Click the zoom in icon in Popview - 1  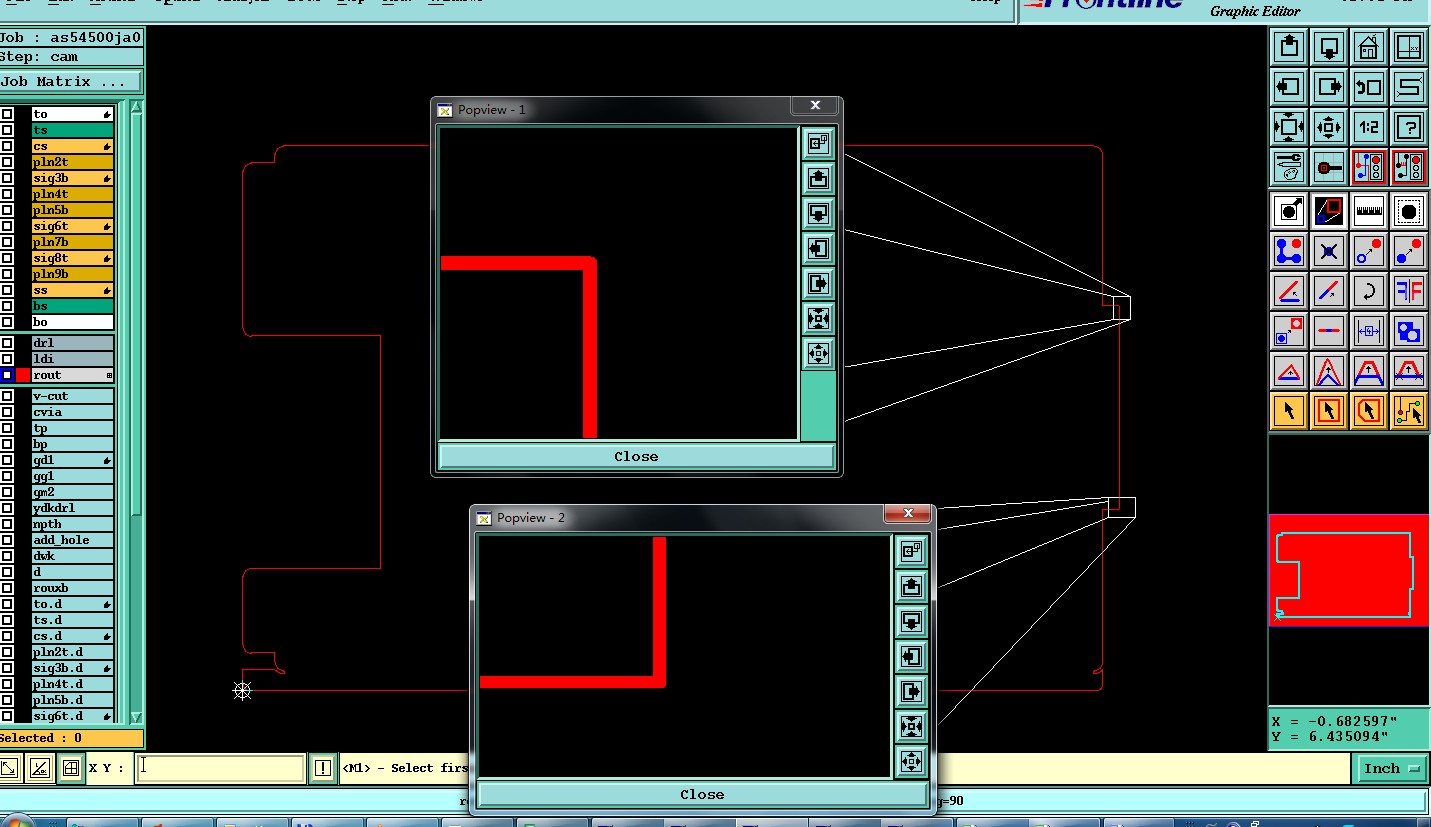click(818, 354)
